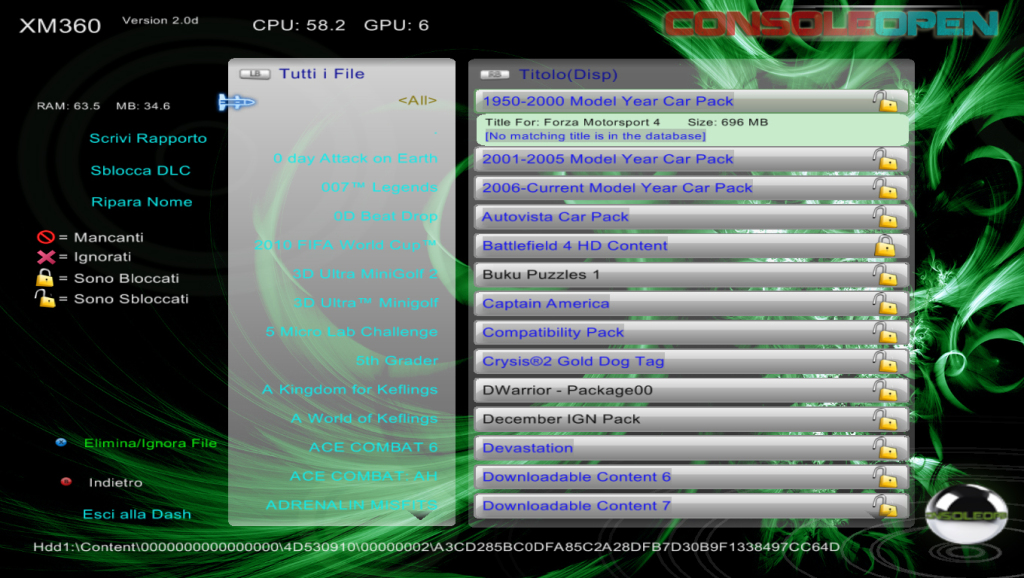Click the 1950-2000 Model Year Car Pack title
The image size is (1024, 578).
(x=608, y=101)
